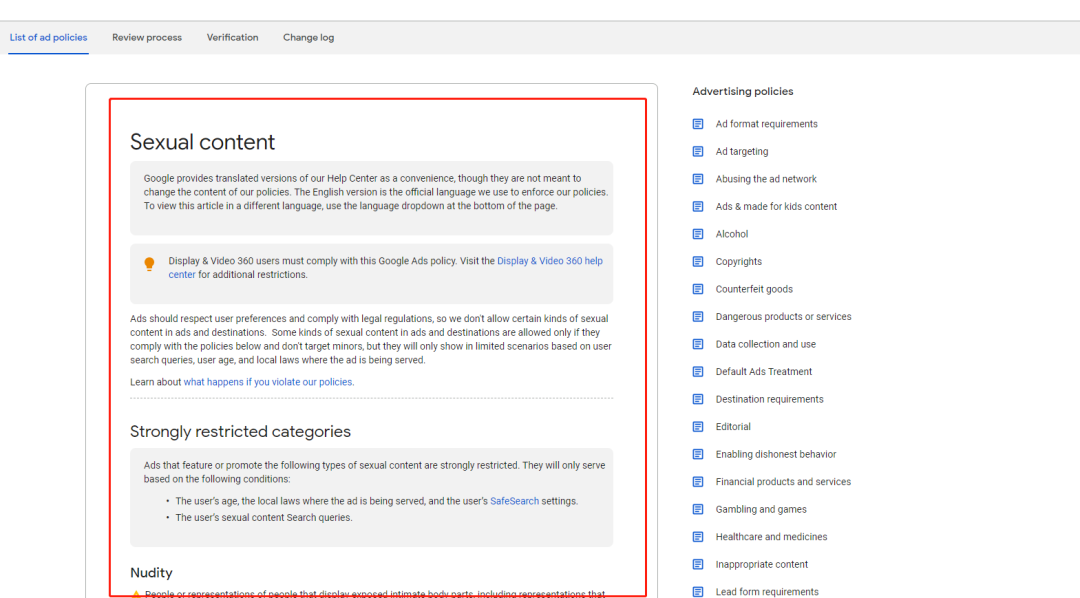Open the List of ad policies tab

(48, 37)
